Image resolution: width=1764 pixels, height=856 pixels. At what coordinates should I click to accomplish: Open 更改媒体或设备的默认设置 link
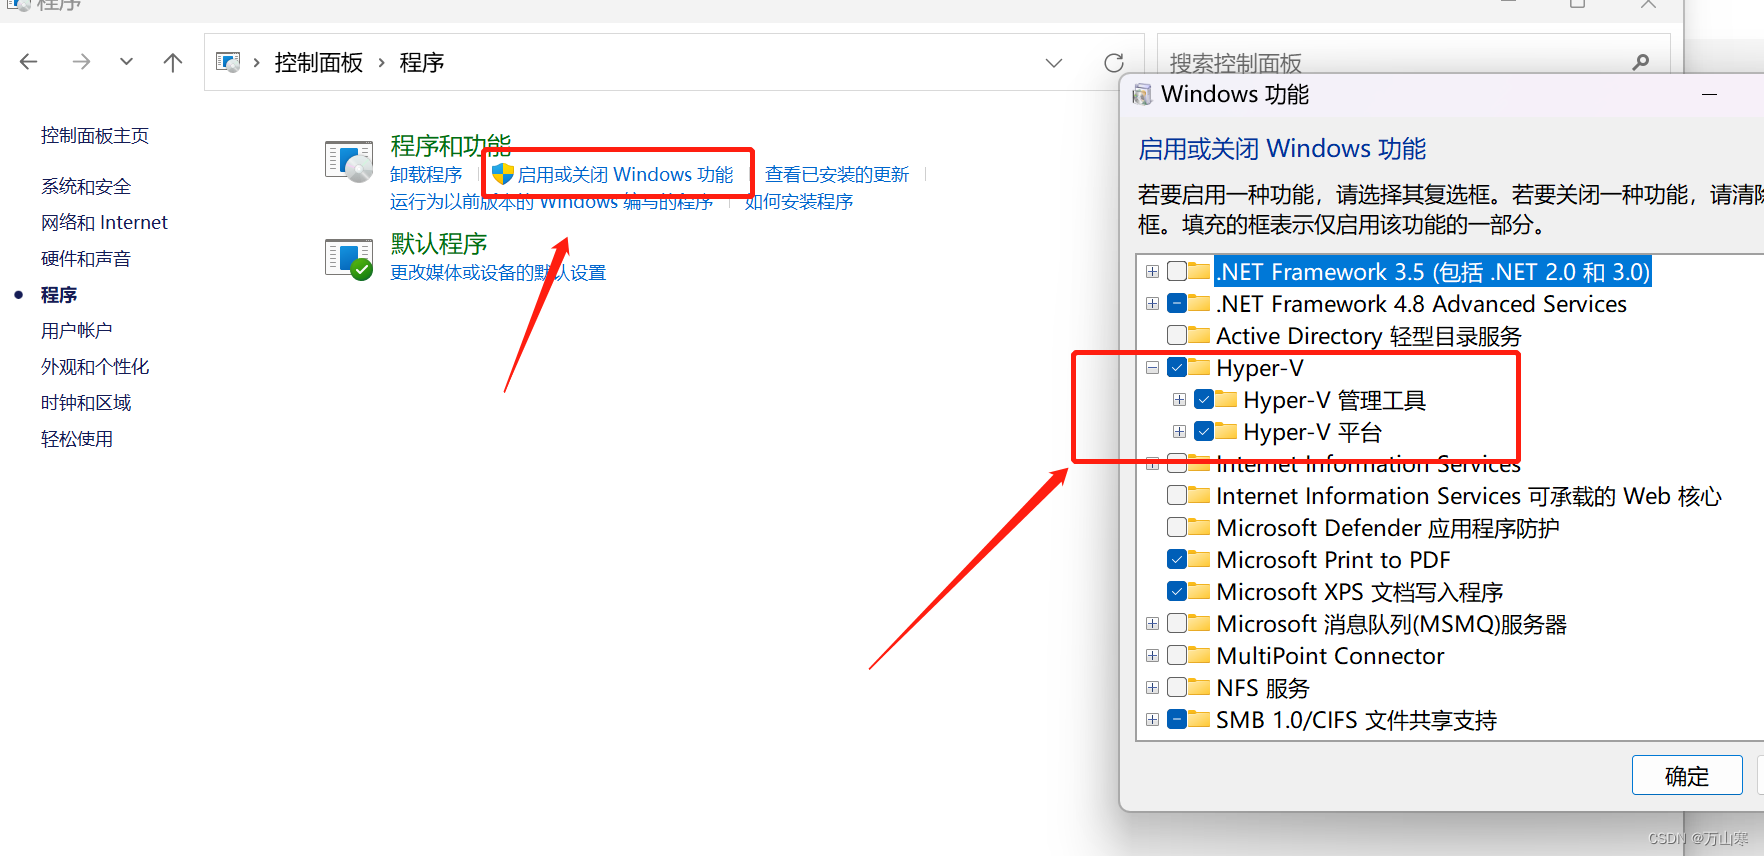(x=498, y=273)
